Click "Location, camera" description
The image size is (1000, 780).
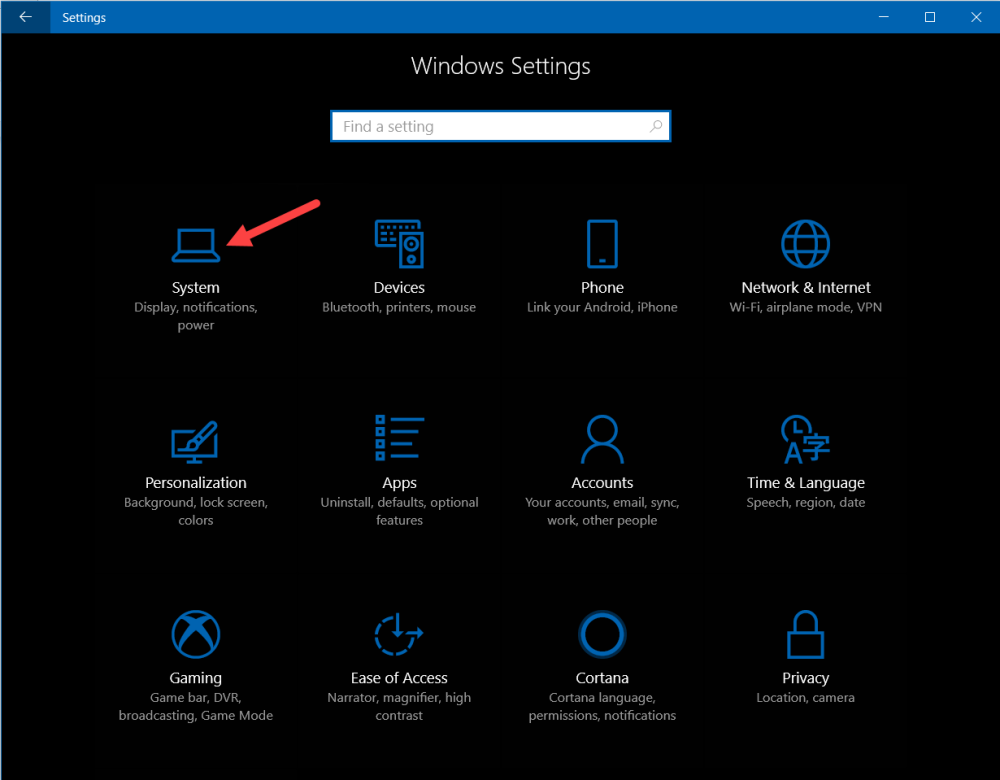(805, 698)
